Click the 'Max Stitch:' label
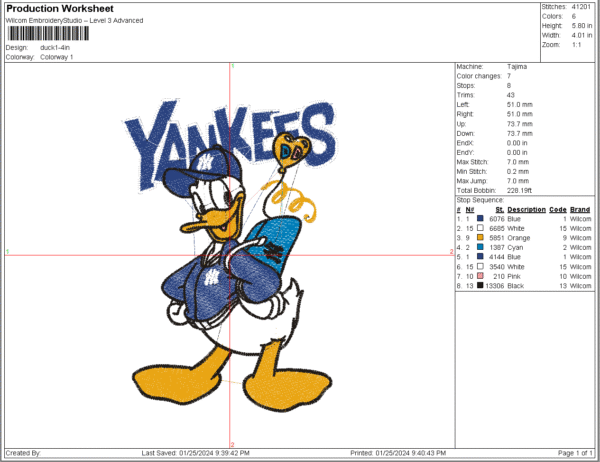This screenshot has height=462, width=600. coord(472,162)
